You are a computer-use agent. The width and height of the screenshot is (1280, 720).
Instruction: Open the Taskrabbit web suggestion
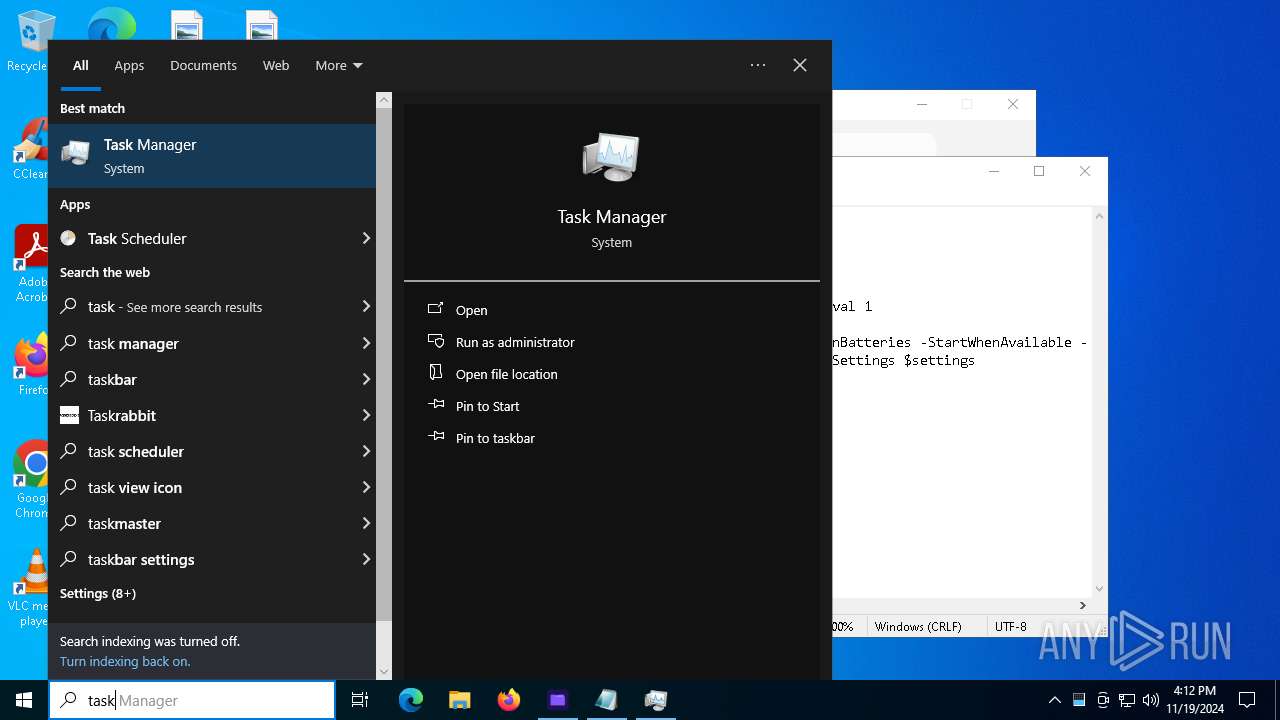(x=212, y=415)
